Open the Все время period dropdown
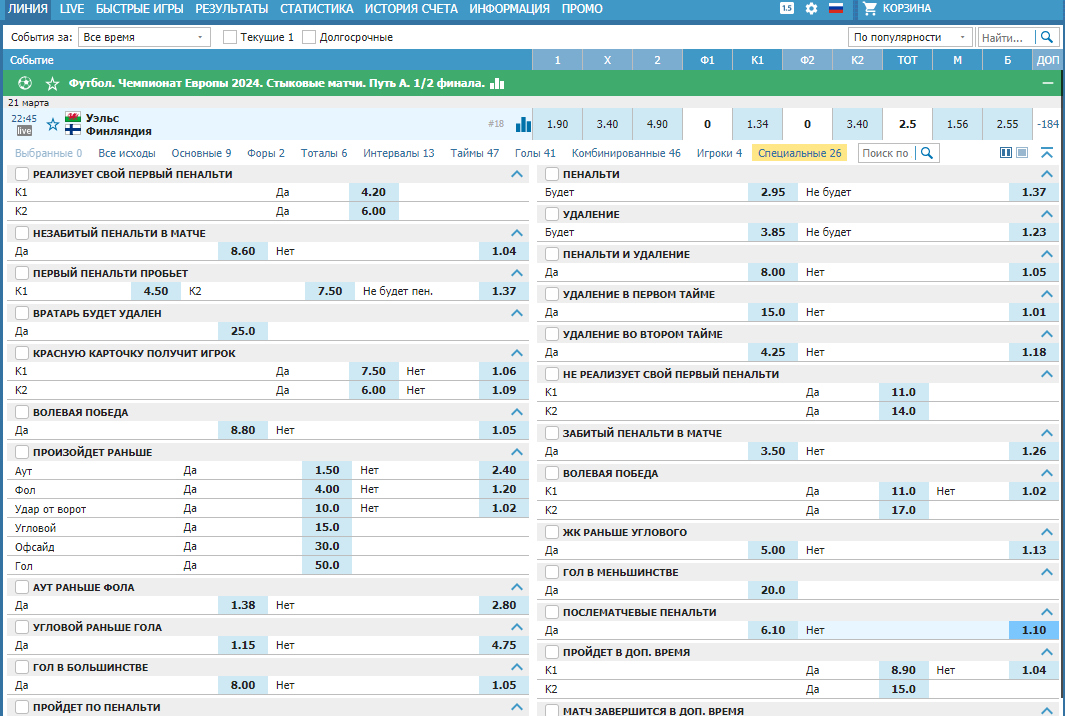 coord(144,37)
